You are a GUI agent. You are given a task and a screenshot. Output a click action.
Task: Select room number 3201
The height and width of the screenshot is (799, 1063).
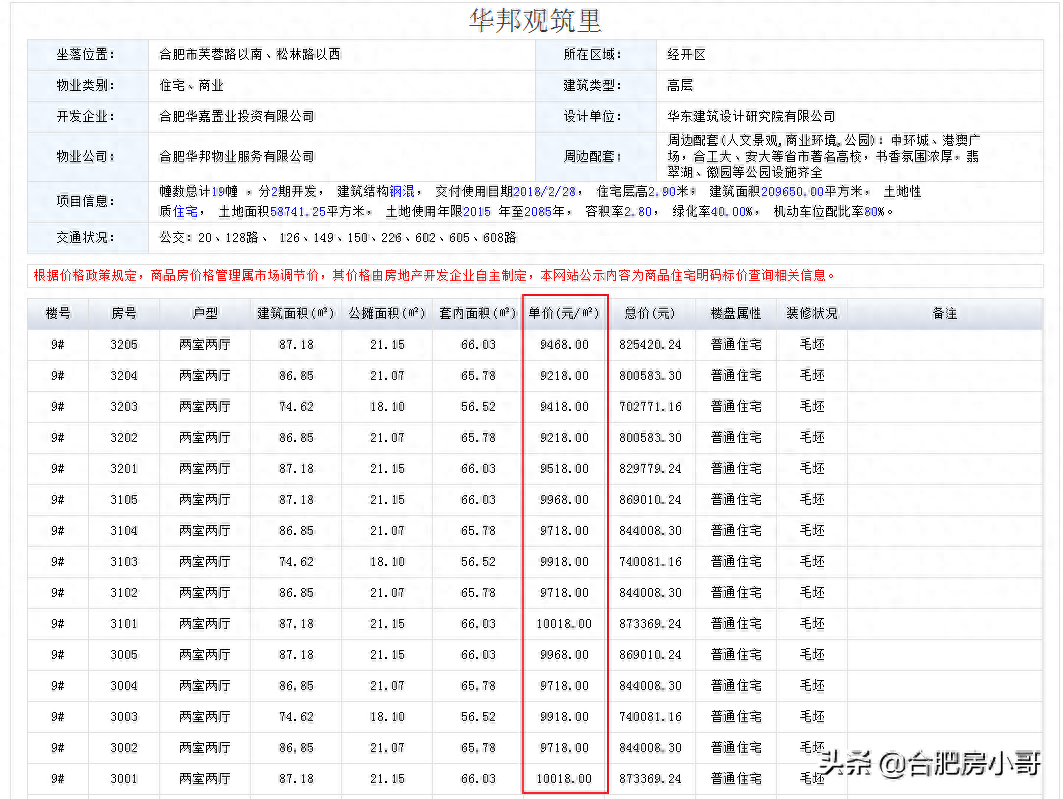[x=123, y=469]
